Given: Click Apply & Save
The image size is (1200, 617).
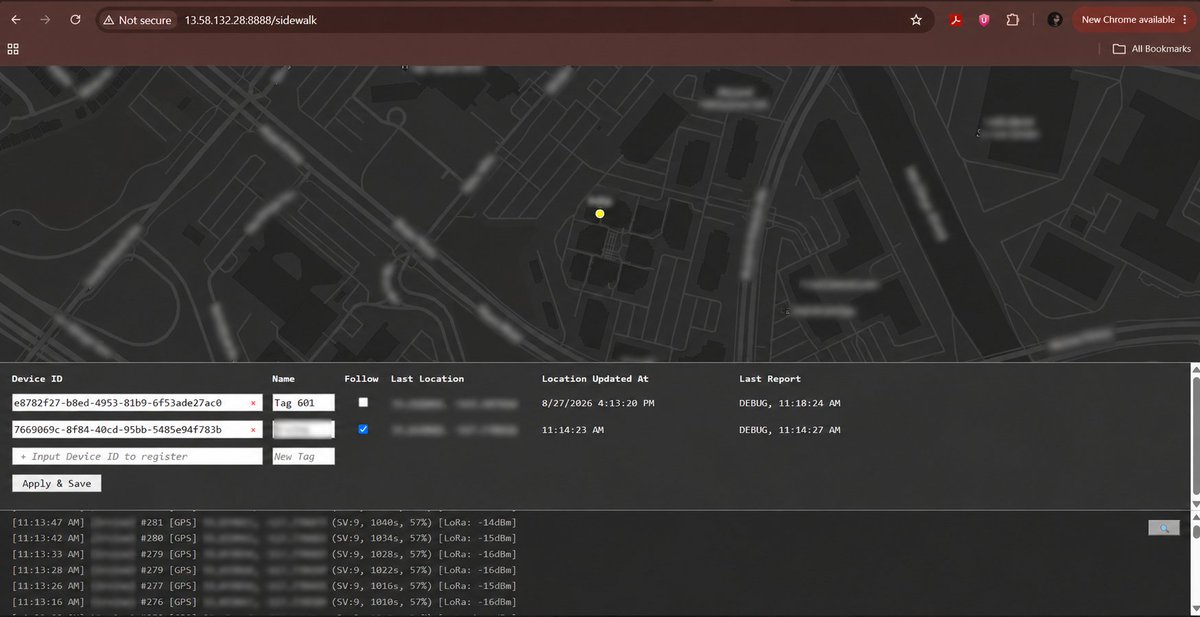Looking at the screenshot, I should 57,483.
